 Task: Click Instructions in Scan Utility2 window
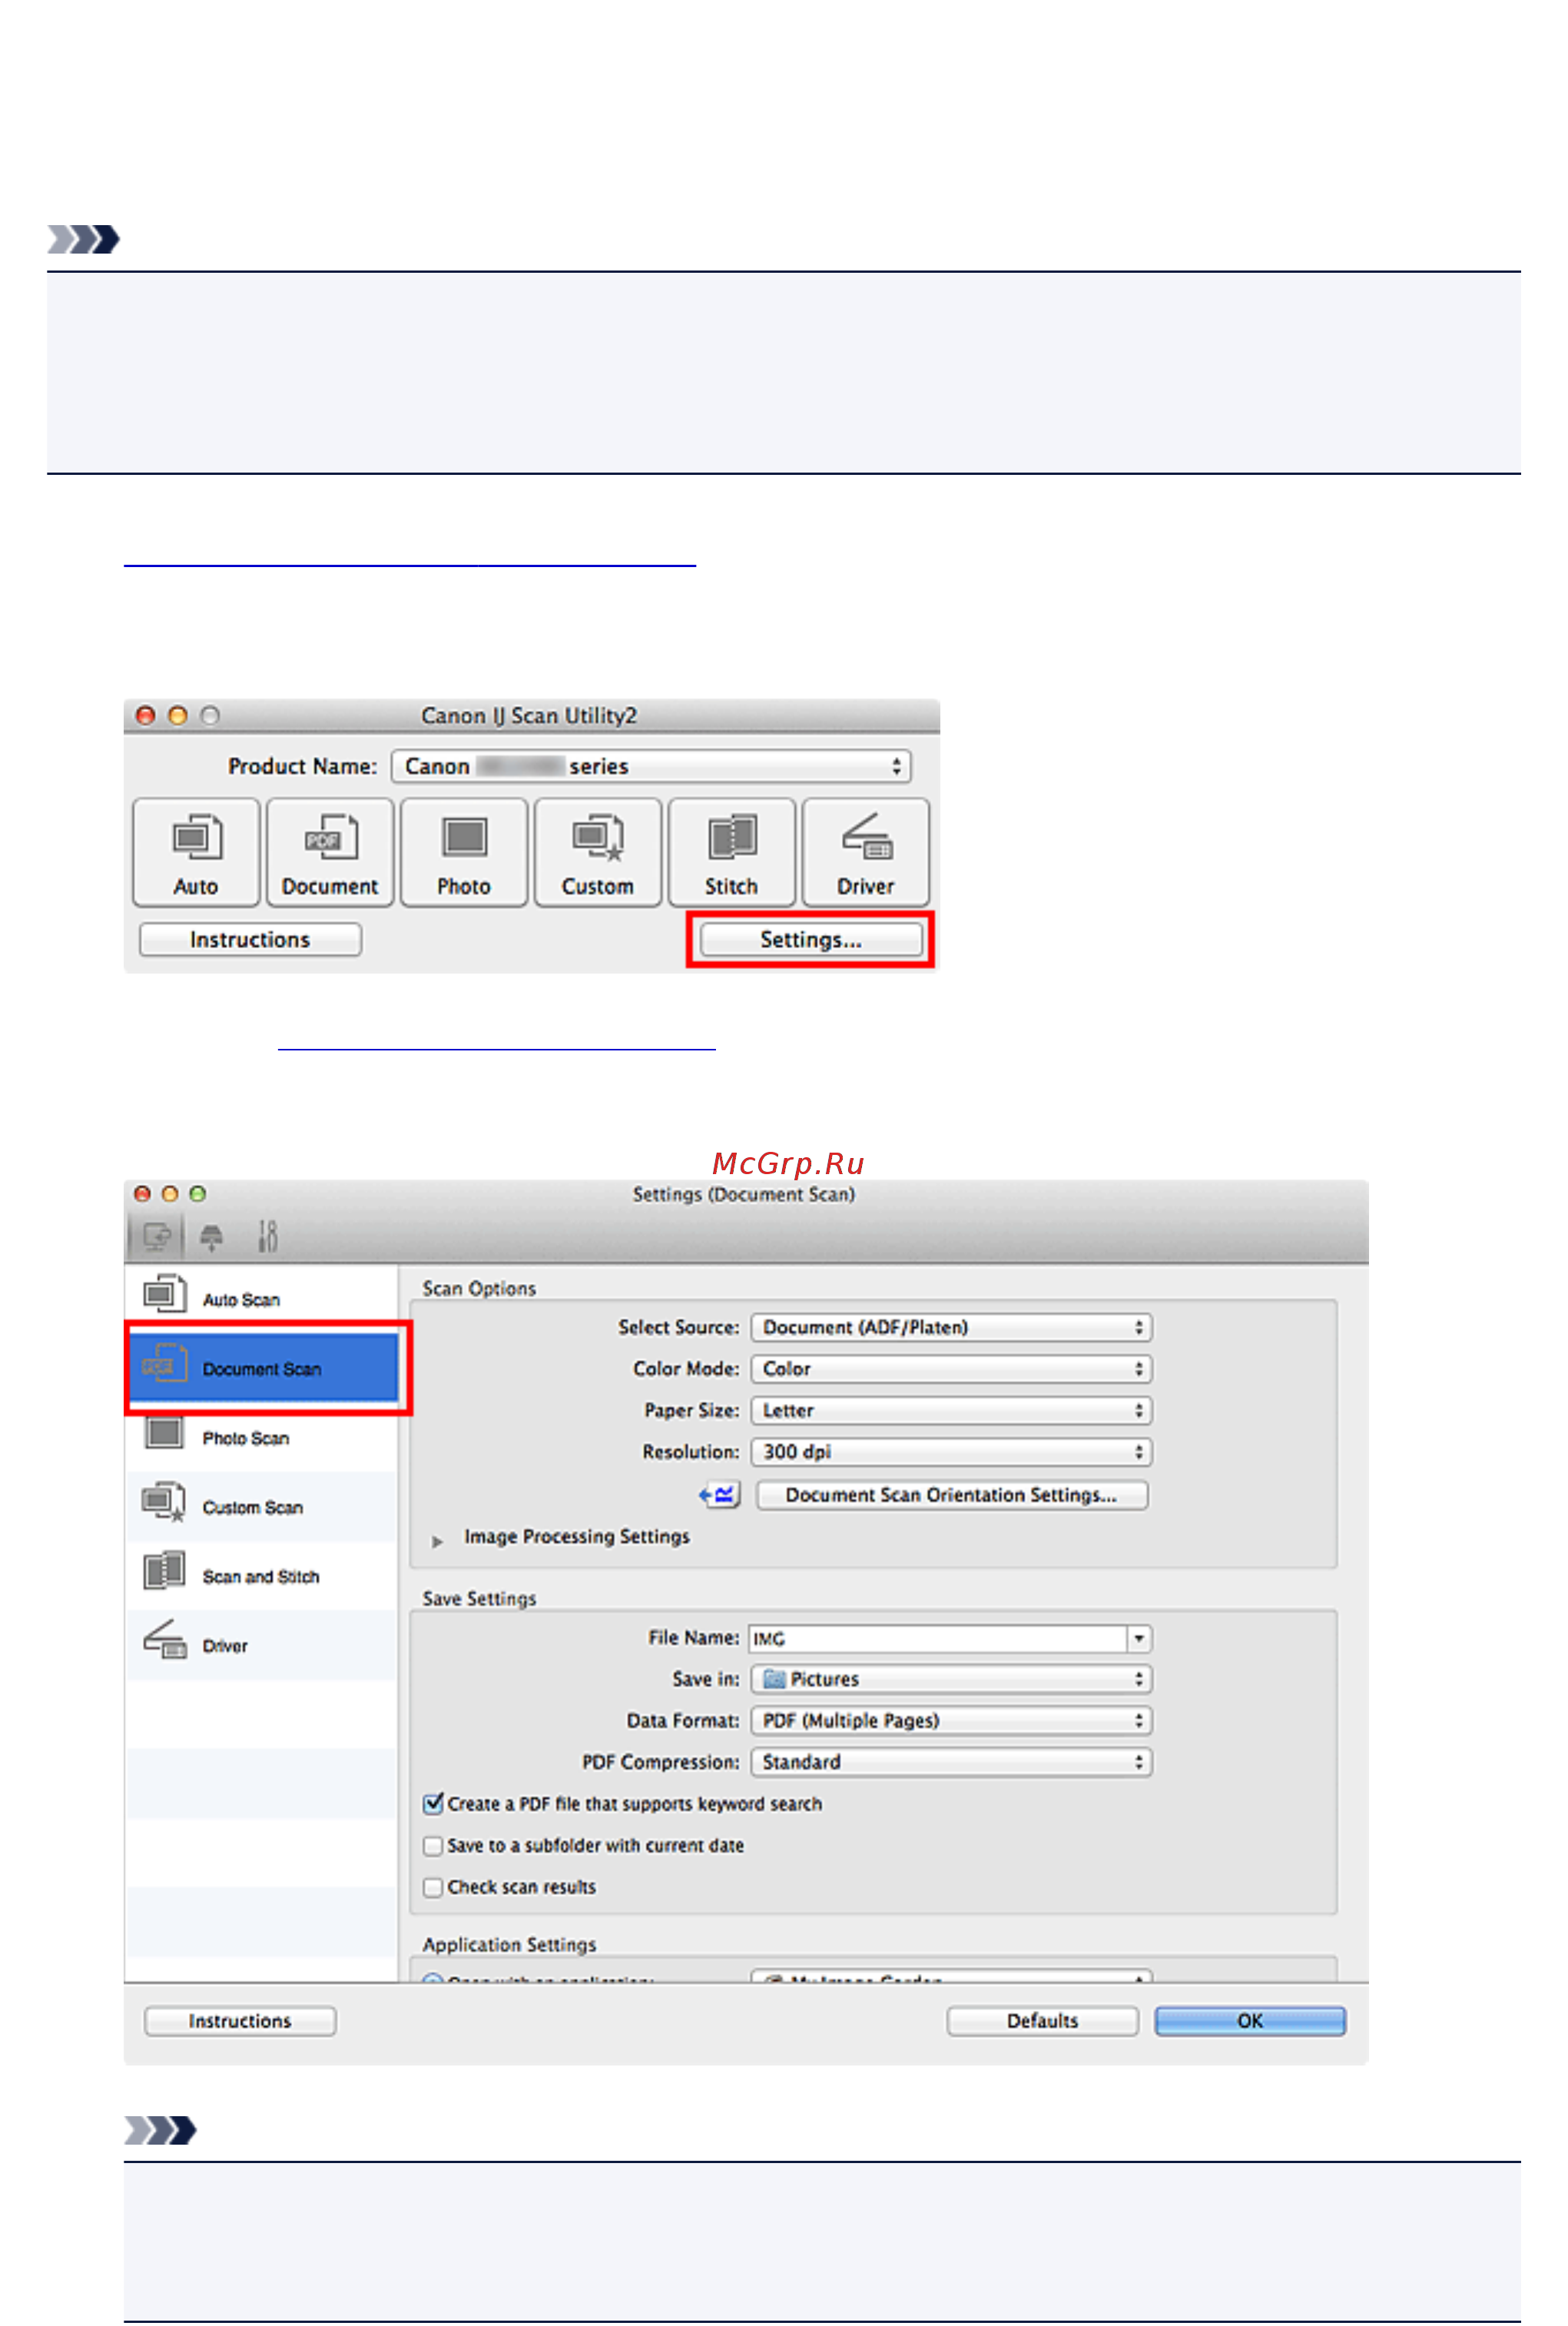point(250,940)
